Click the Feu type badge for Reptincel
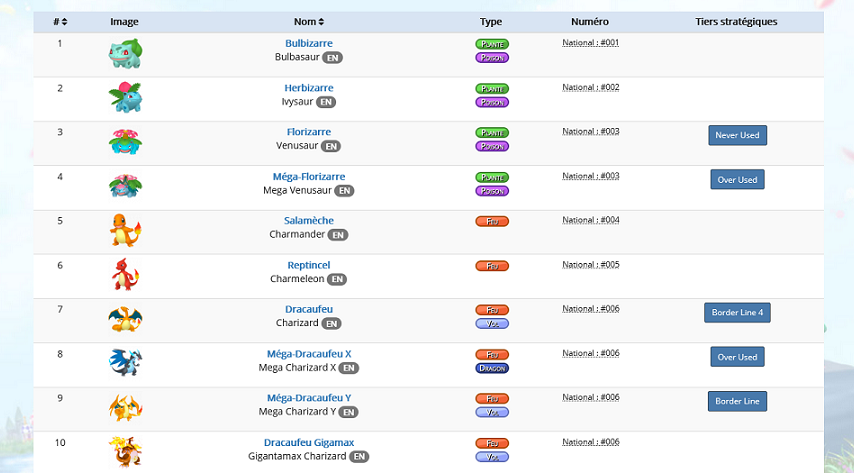The width and height of the screenshot is (854, 473). click(x=492, y=266)
